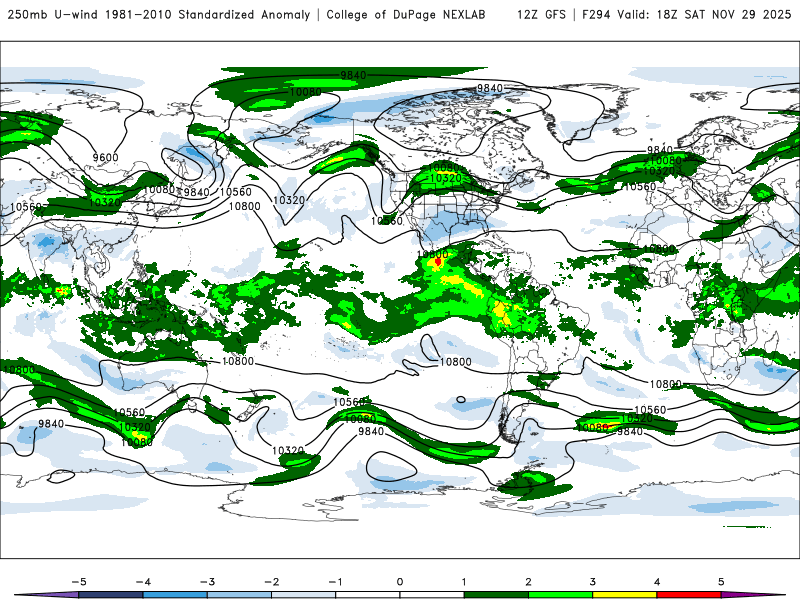800x600 pixels.
Task: Click the bright green 2 to 3 colorbar segment
Action: pyautogui.click(x=560, y=595)
